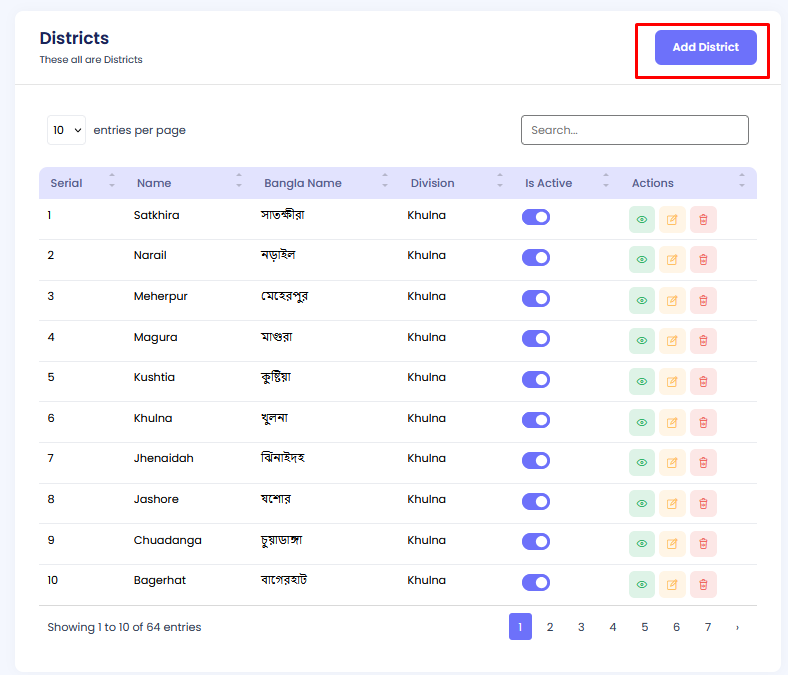Sort the table by Name column
The width and height of the screenshot is (788, 675).
[x=154, y=183]
